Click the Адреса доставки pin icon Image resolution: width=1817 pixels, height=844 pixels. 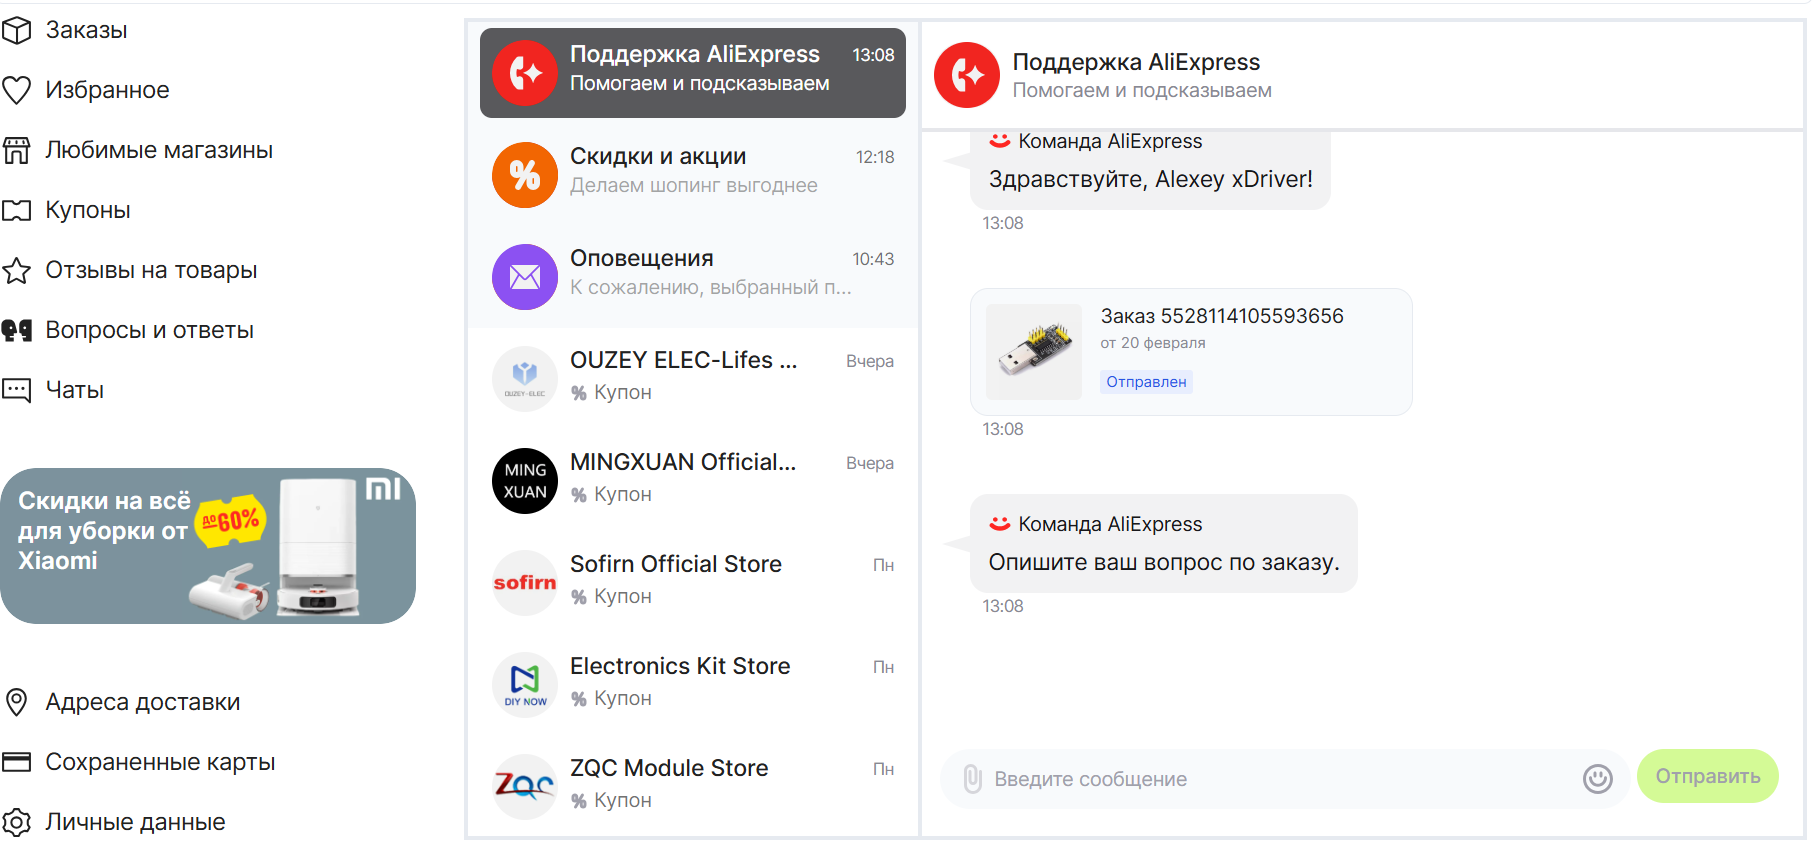[x=17, y=702]
